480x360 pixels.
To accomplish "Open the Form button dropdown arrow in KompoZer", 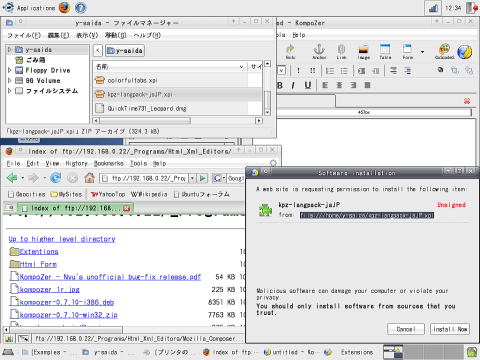I will (422, 52).
